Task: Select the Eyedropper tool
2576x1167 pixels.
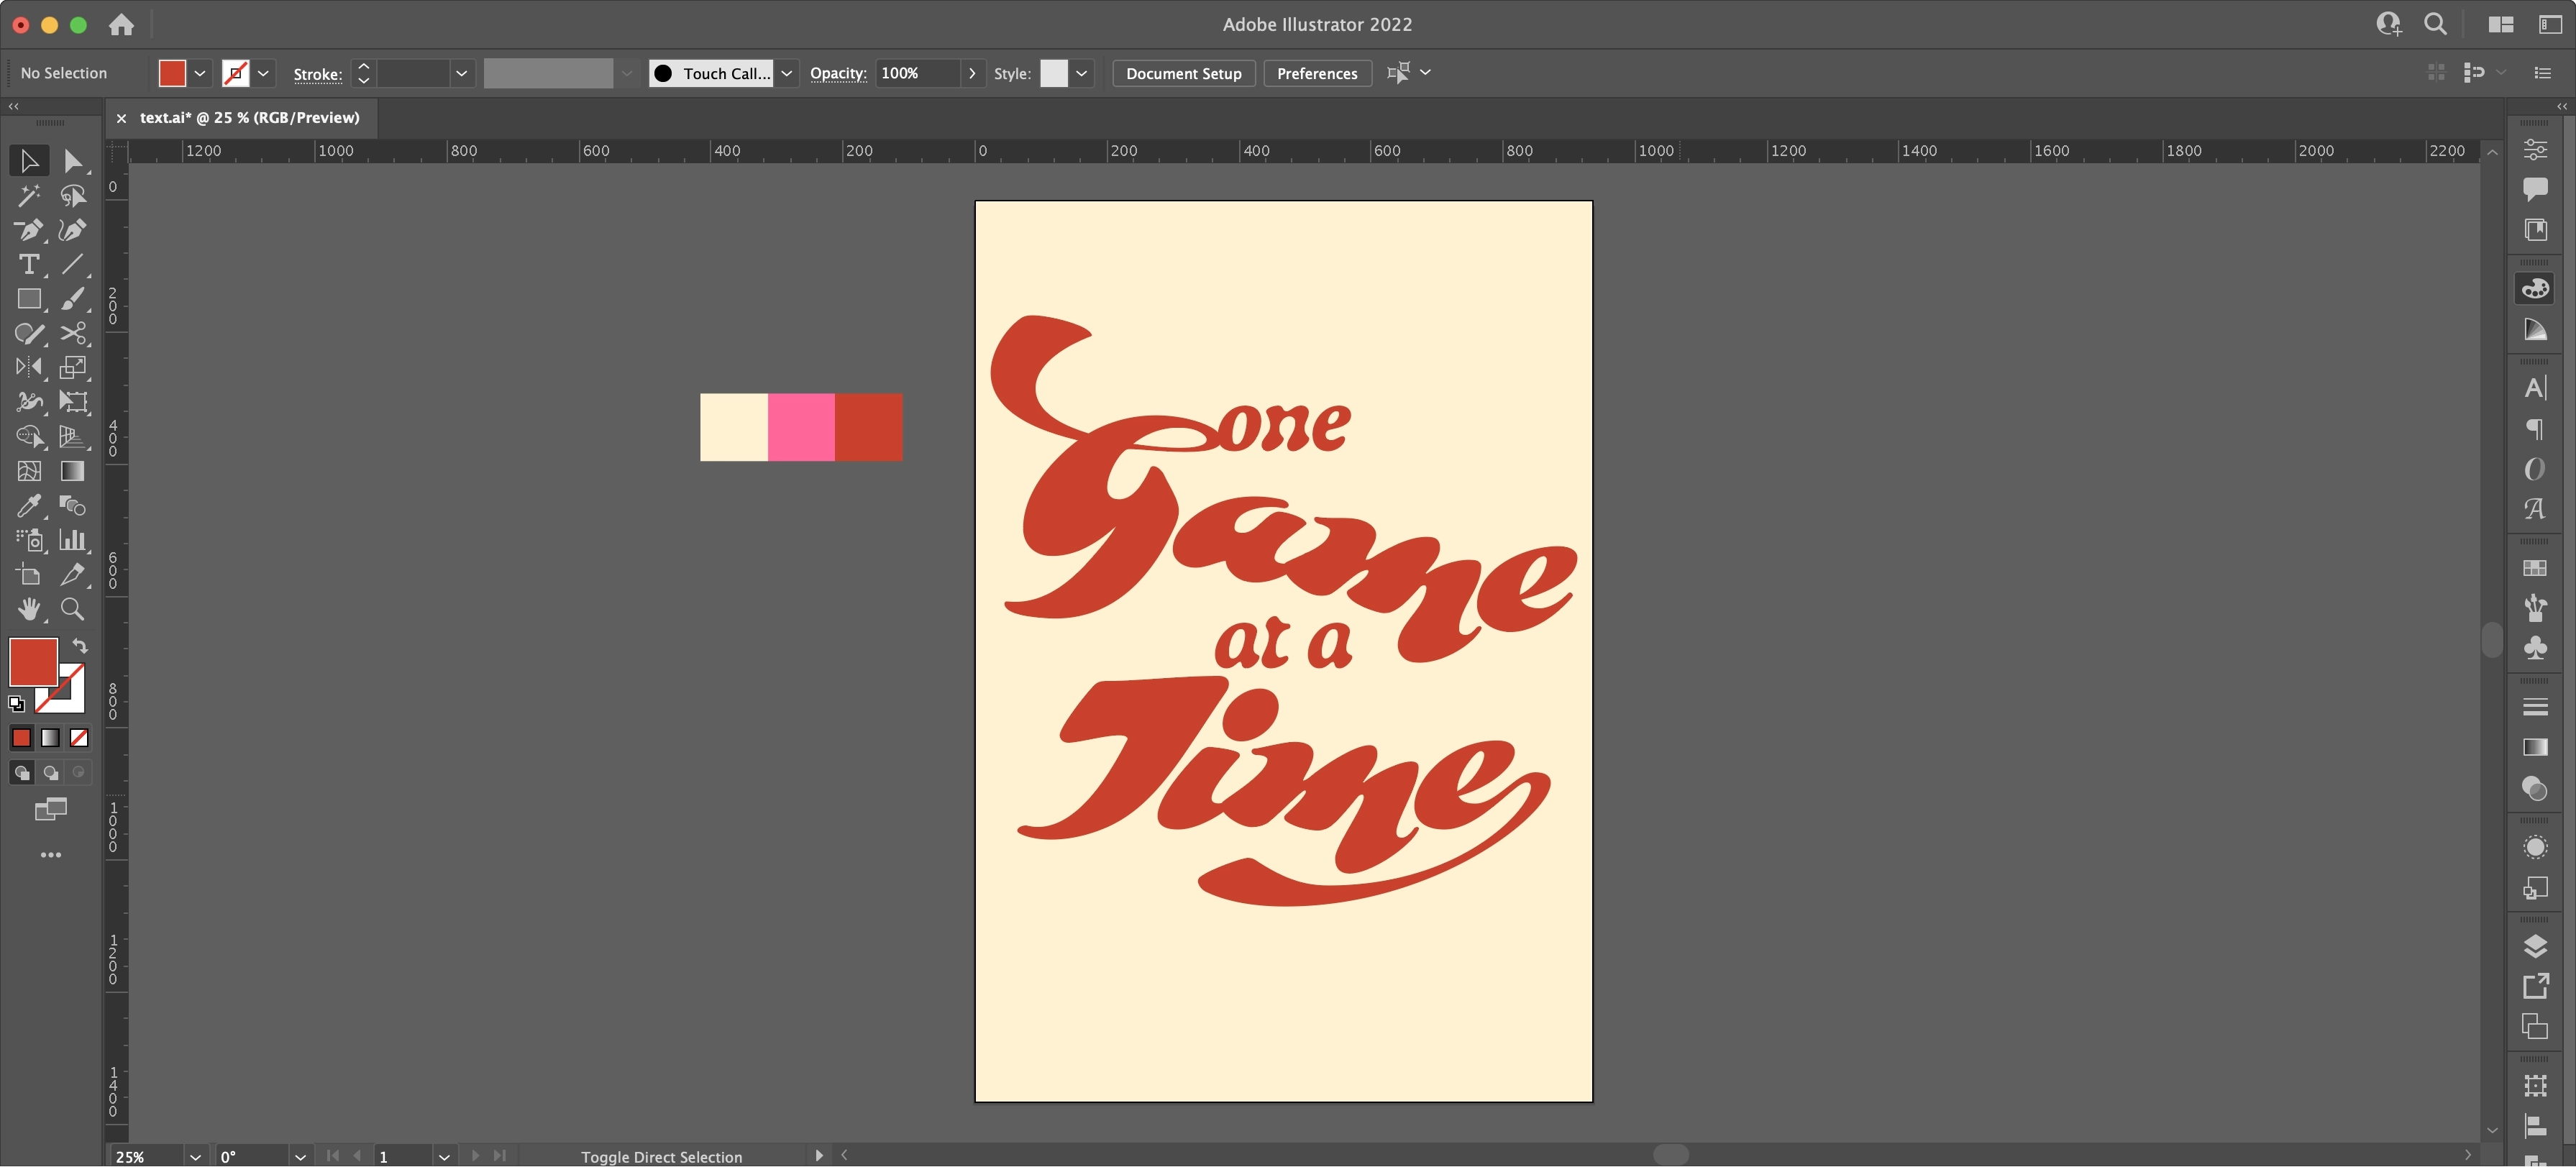Action: point(29,505)
